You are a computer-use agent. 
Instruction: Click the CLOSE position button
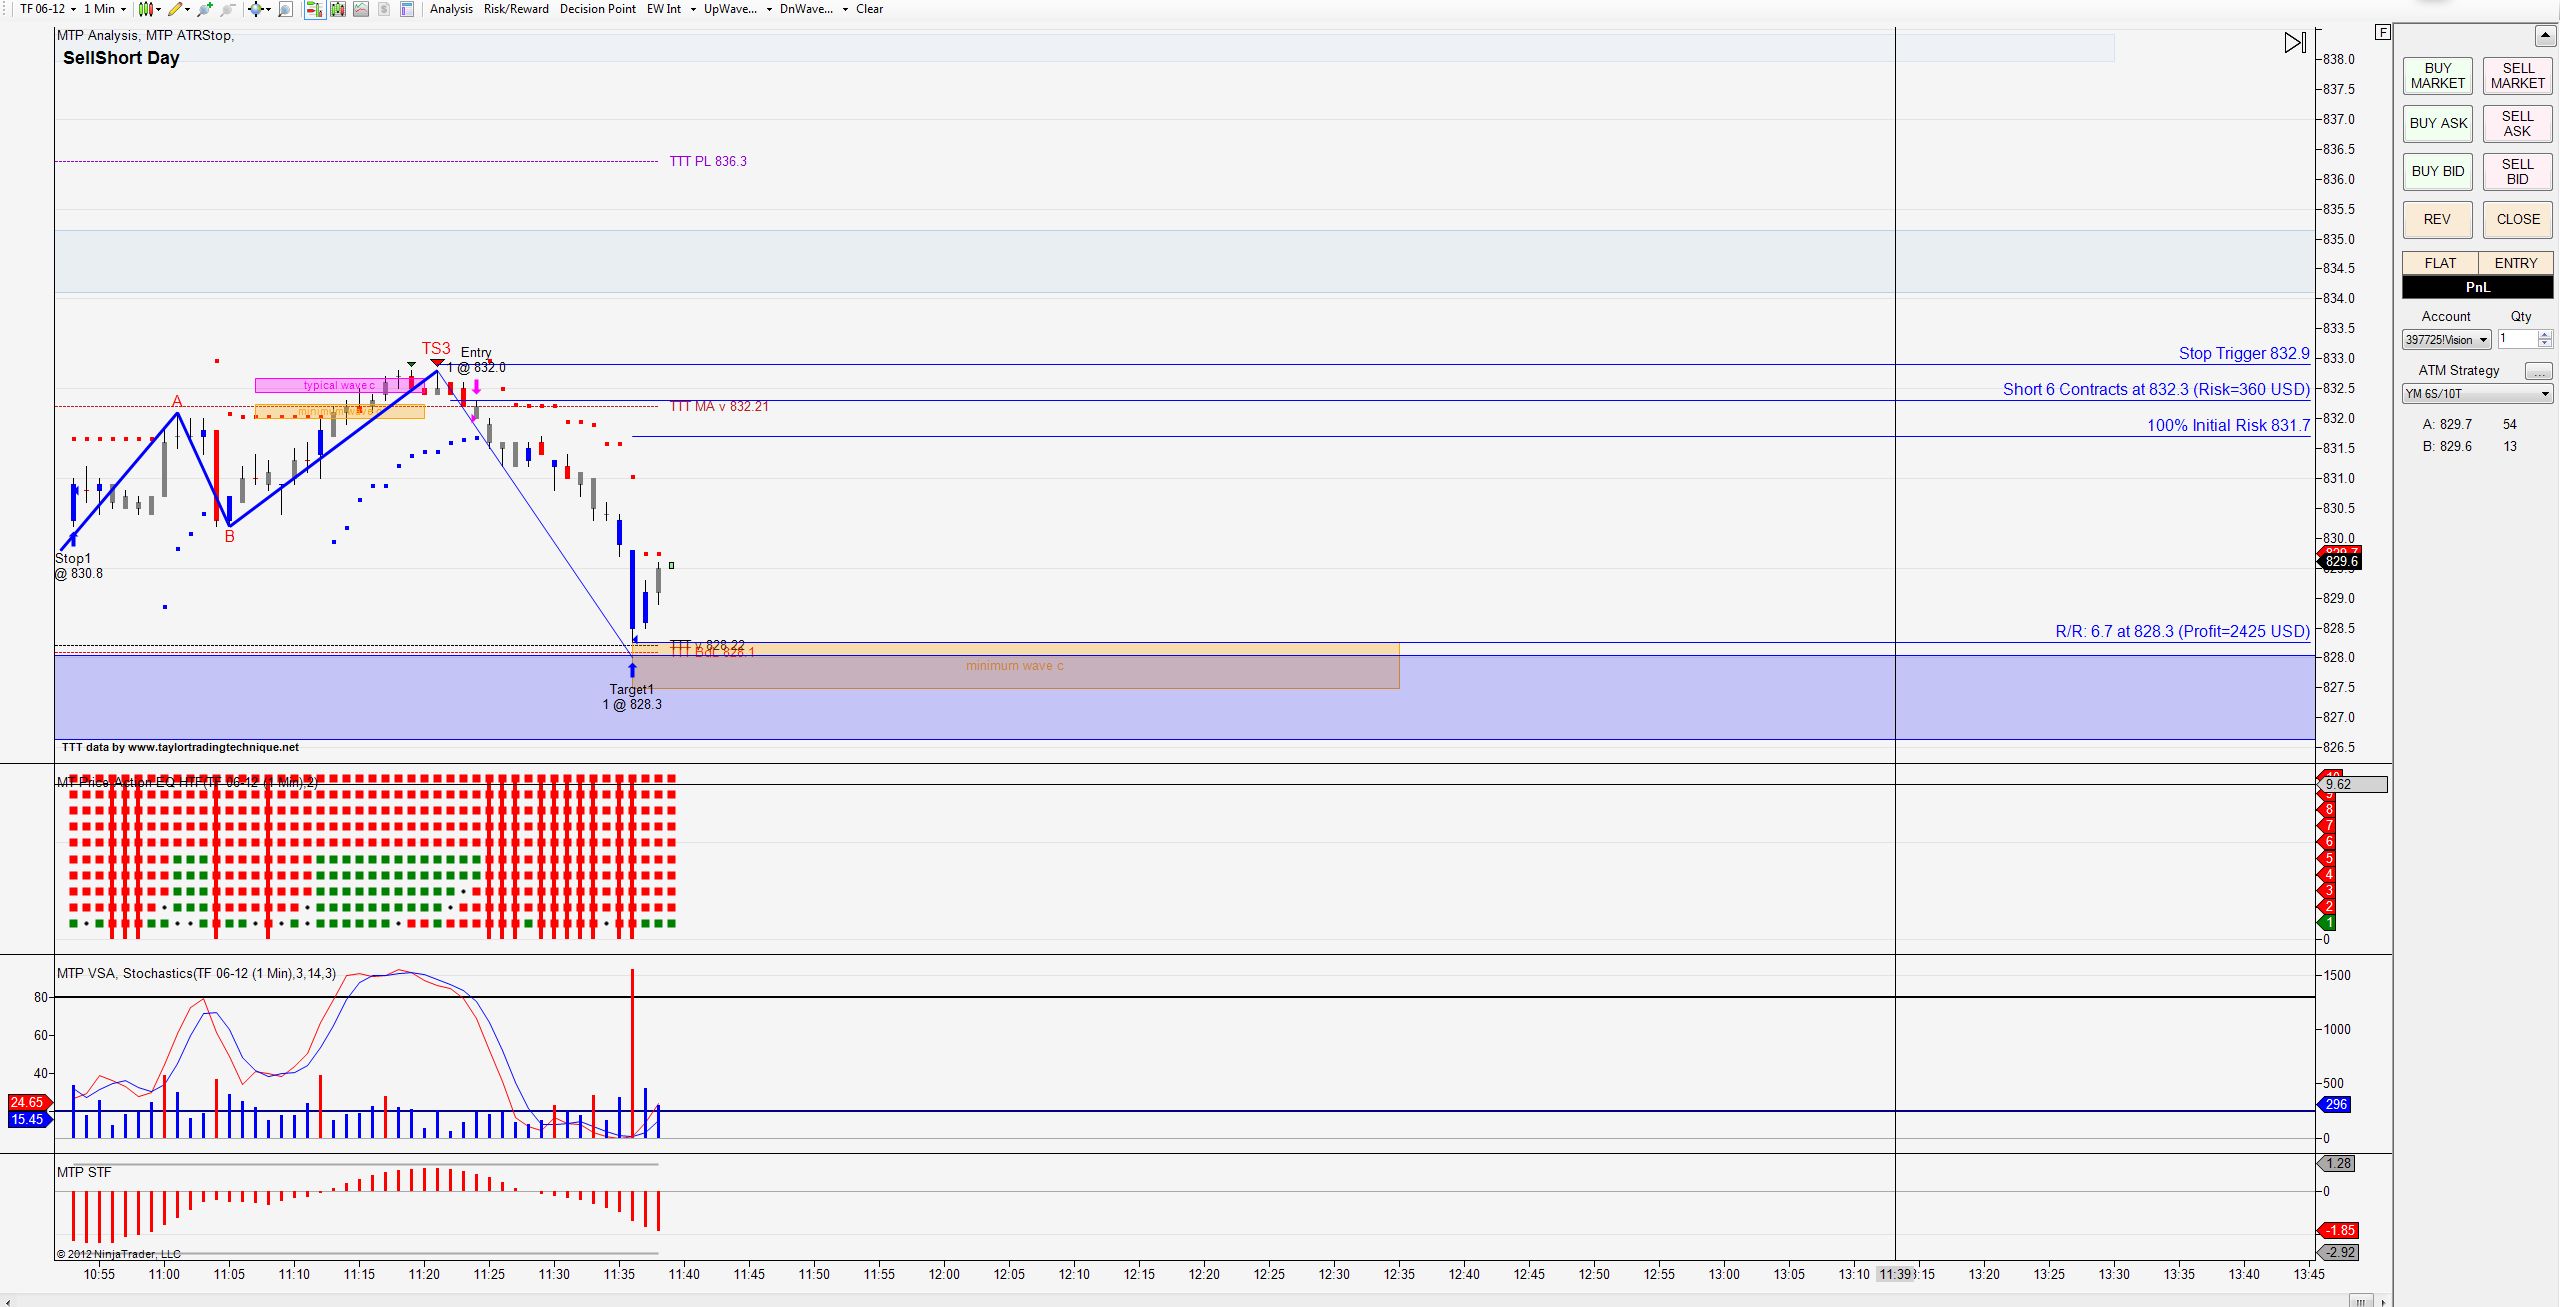(x=2518, y=220)
